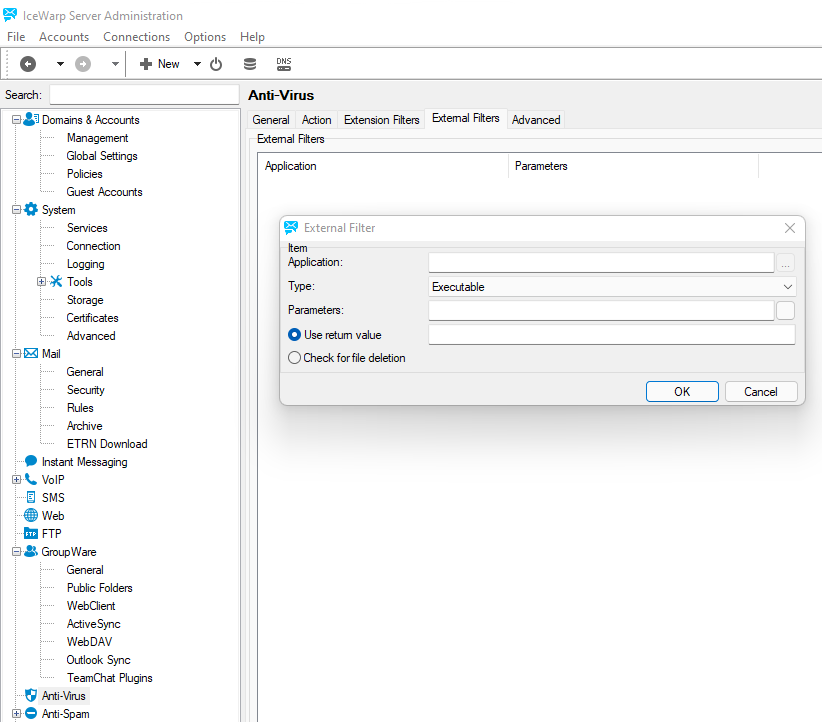
Task: Collapse the GroupWare tree node
Action: click(x=16, y=552)
